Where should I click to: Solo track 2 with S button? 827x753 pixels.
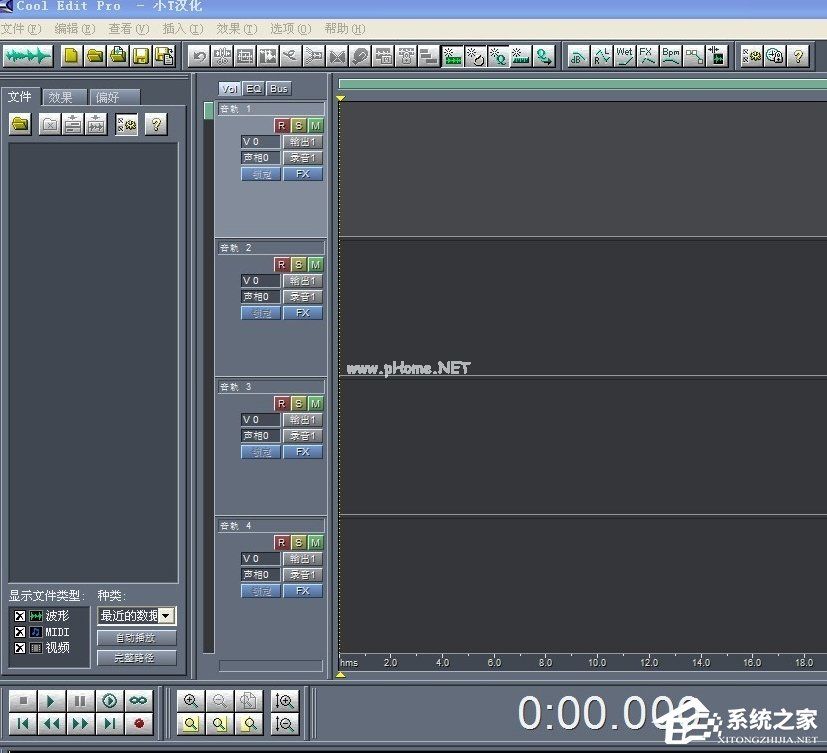point(298,265)
